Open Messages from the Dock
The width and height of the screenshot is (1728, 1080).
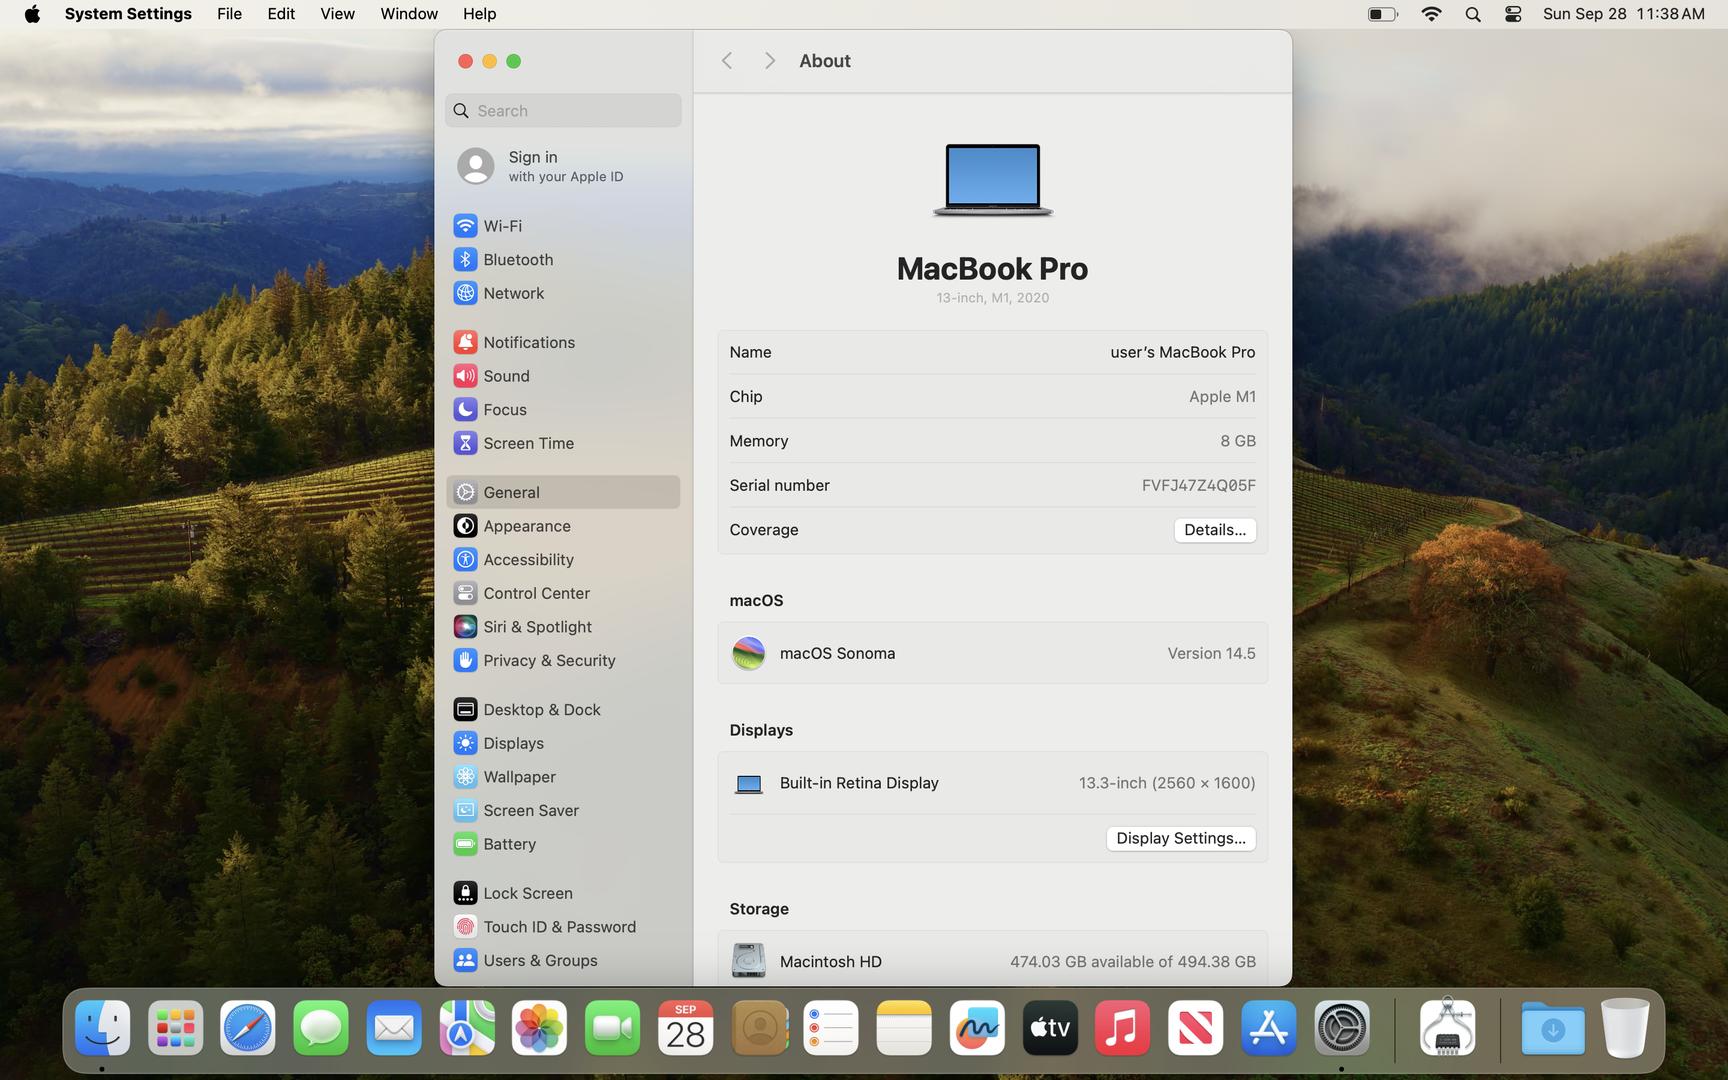point(321,1028)
